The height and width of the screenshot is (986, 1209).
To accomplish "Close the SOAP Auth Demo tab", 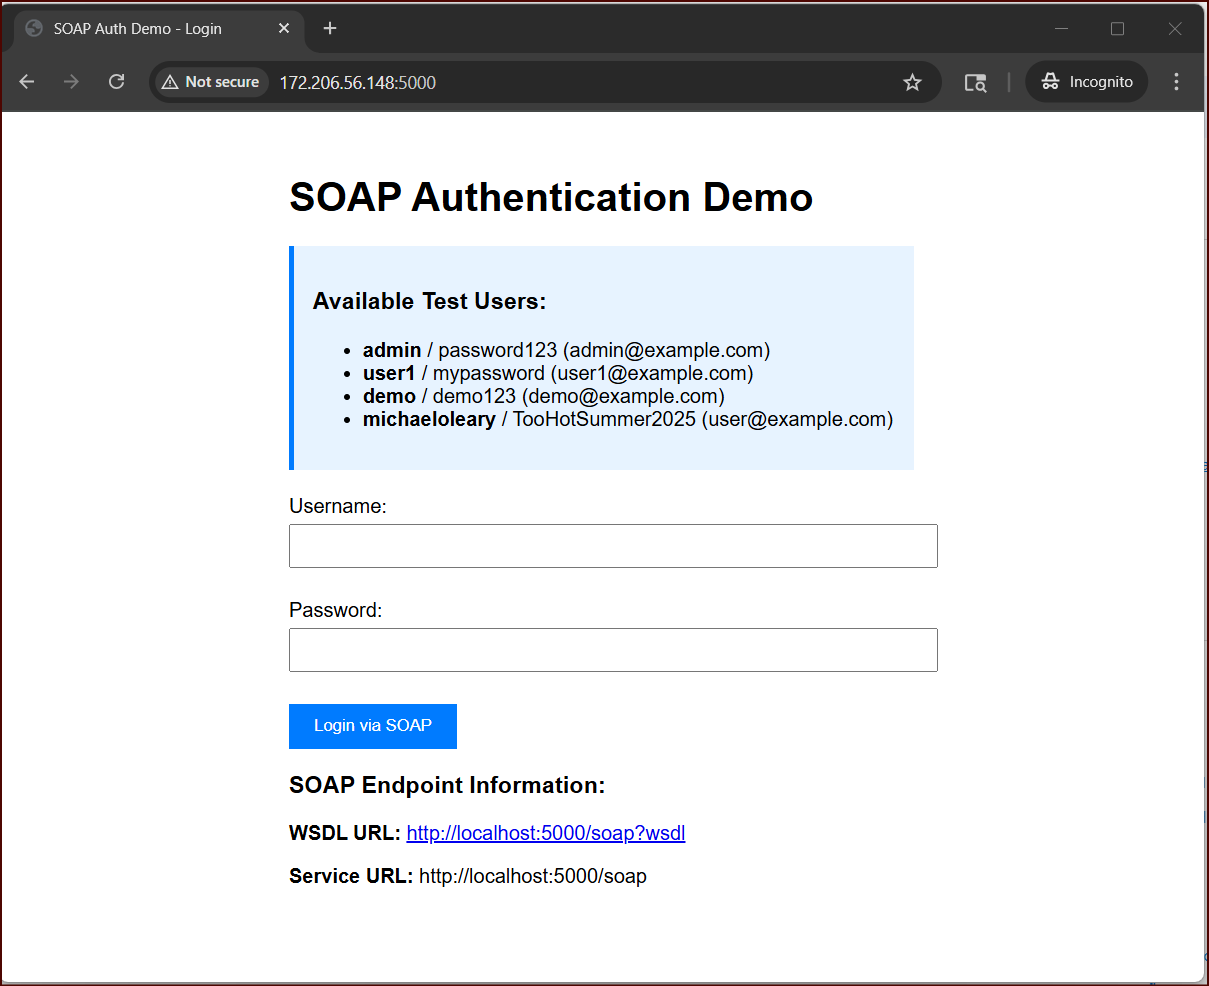I will tap(284, 28).
